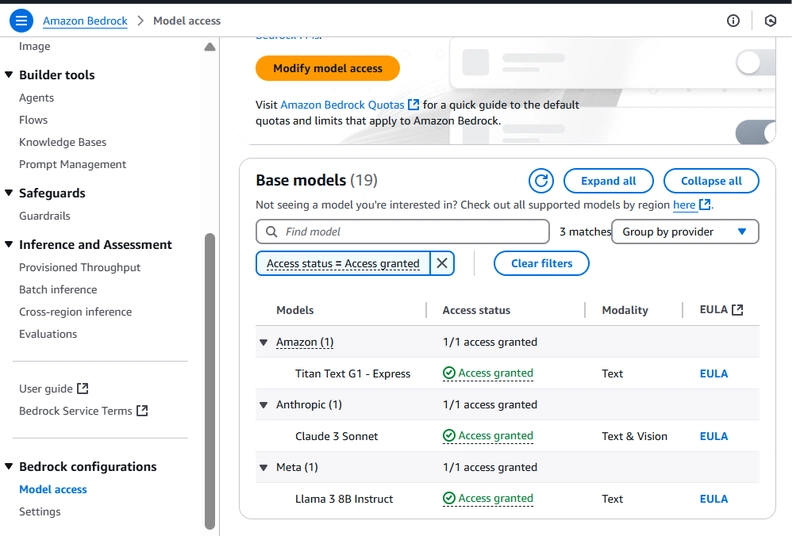Click the Claude 3 Sonnet model name
This screenshot has height=536, width=800.
point(336,436)
